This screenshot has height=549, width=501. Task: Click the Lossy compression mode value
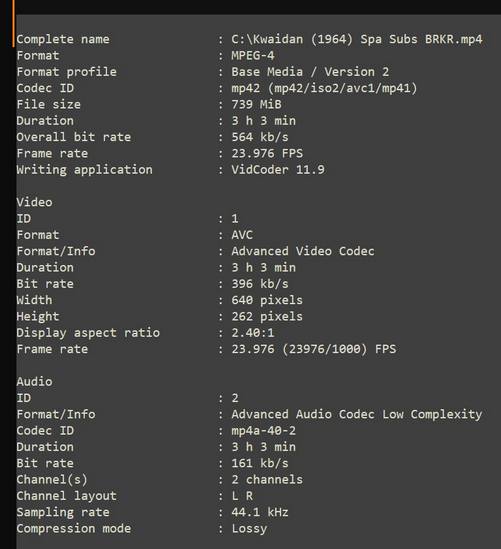(249, 528)
